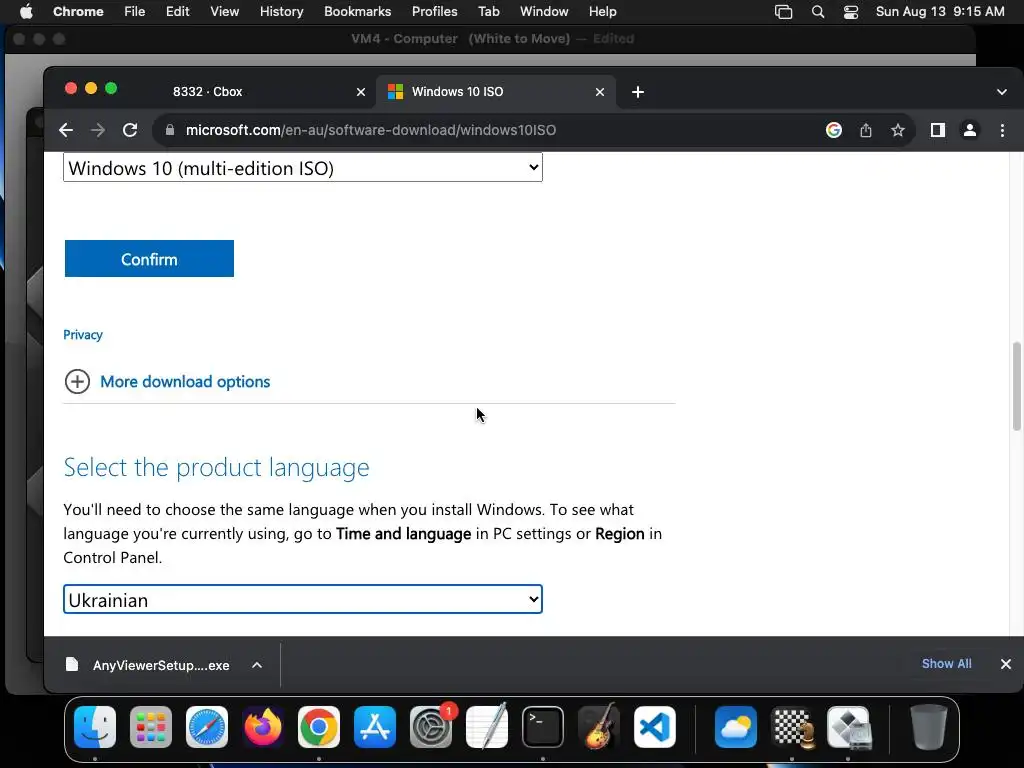Click the lock icon in address bar
This screenshot has width=1024, height=768.
[x=170, y=130]
